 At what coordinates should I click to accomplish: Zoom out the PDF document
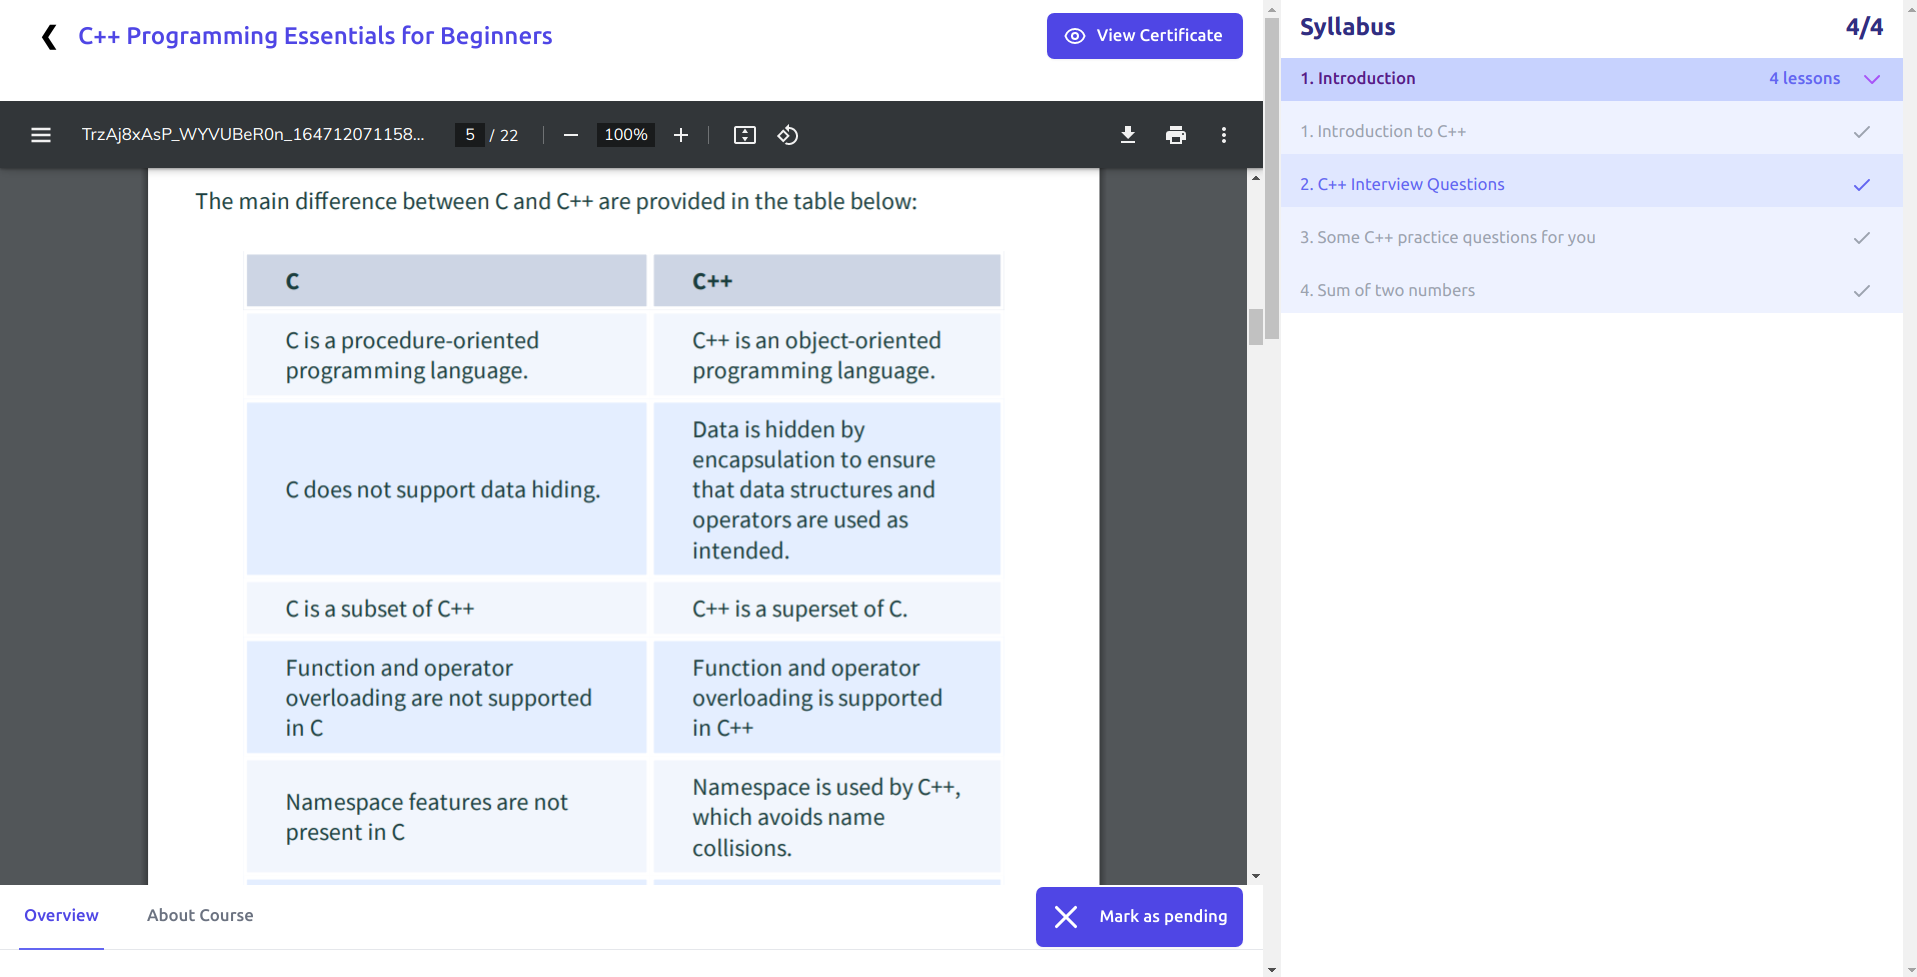pyautogui.click(x=571, y=135)
